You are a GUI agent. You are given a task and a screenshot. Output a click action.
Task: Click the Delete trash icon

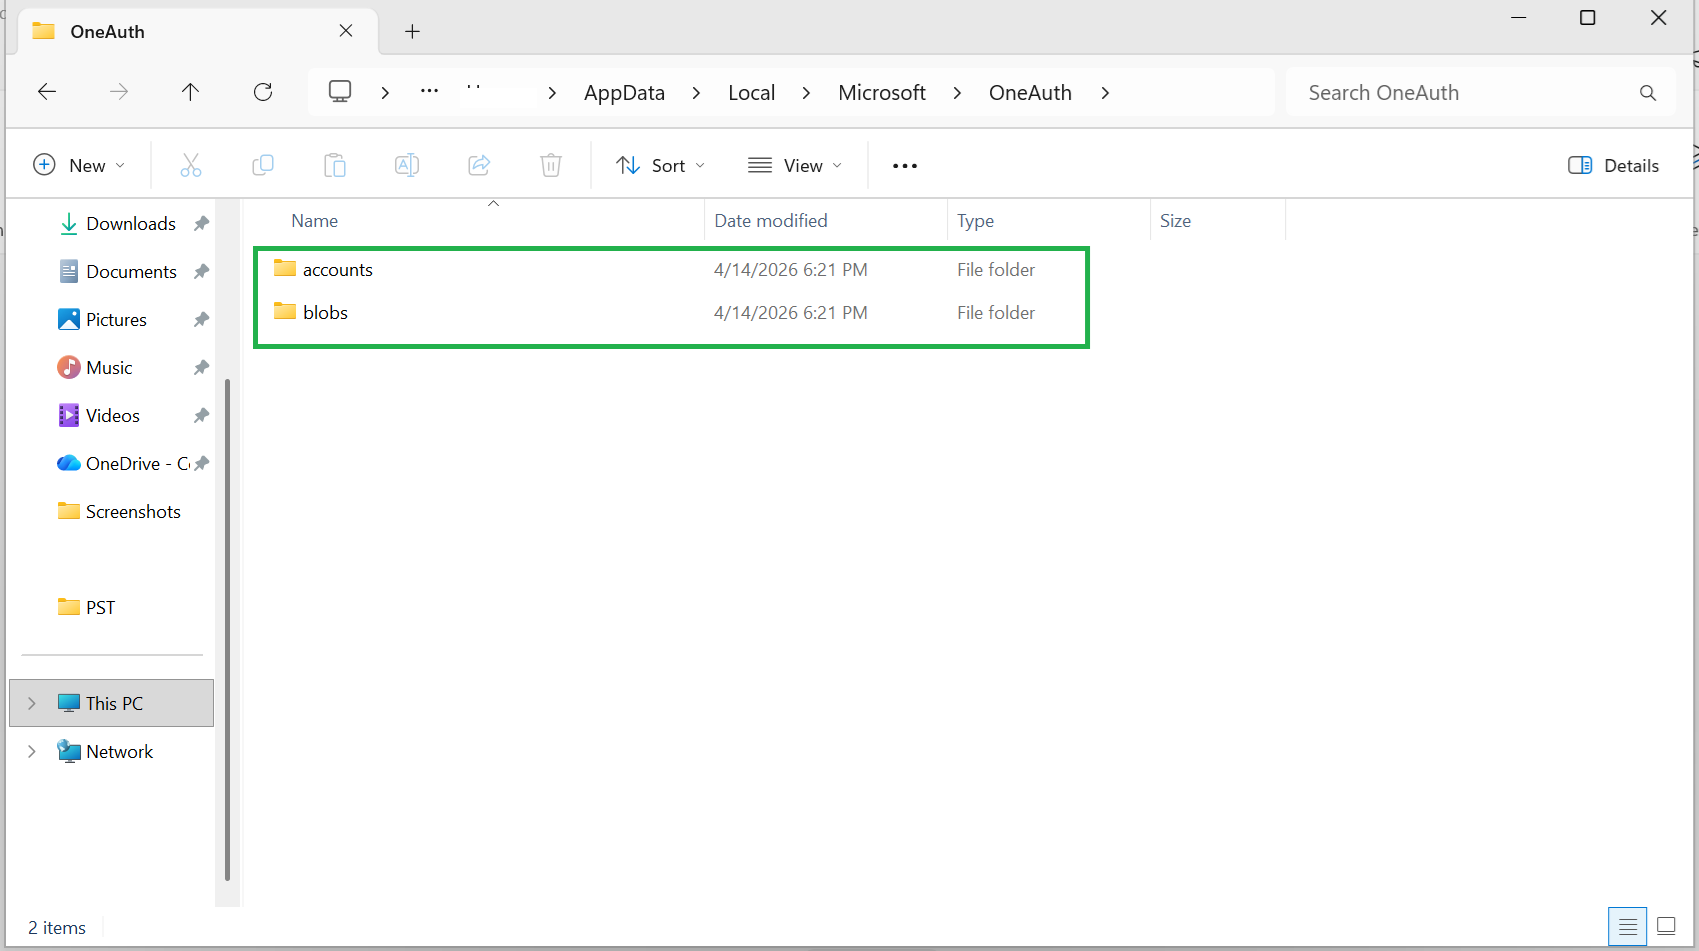point(551,165)
